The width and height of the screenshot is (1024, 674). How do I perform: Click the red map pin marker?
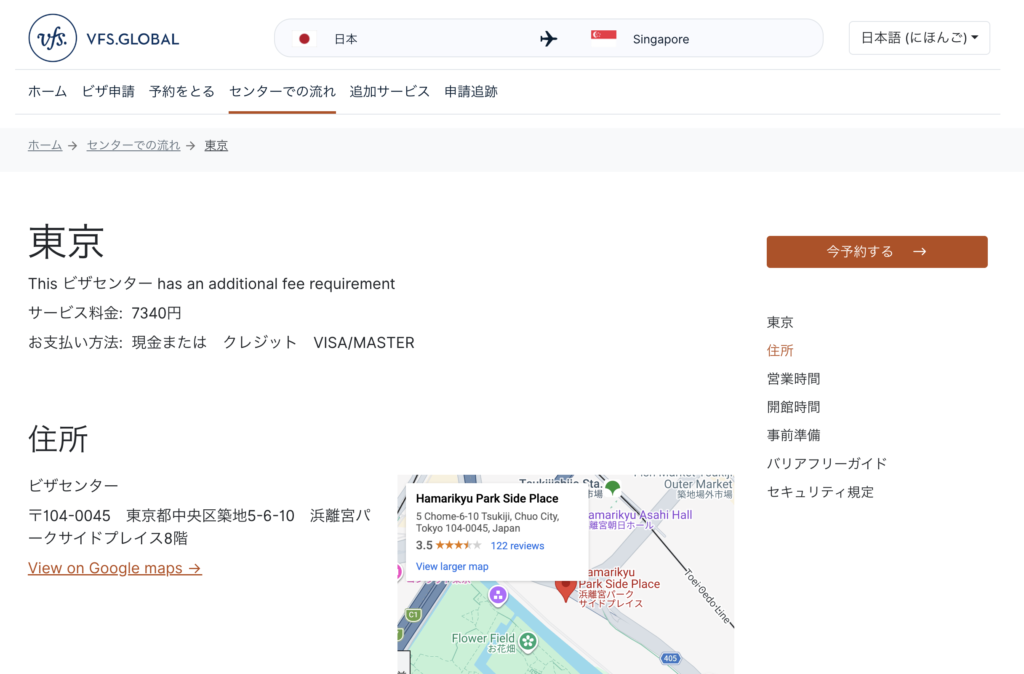point(566,590)
